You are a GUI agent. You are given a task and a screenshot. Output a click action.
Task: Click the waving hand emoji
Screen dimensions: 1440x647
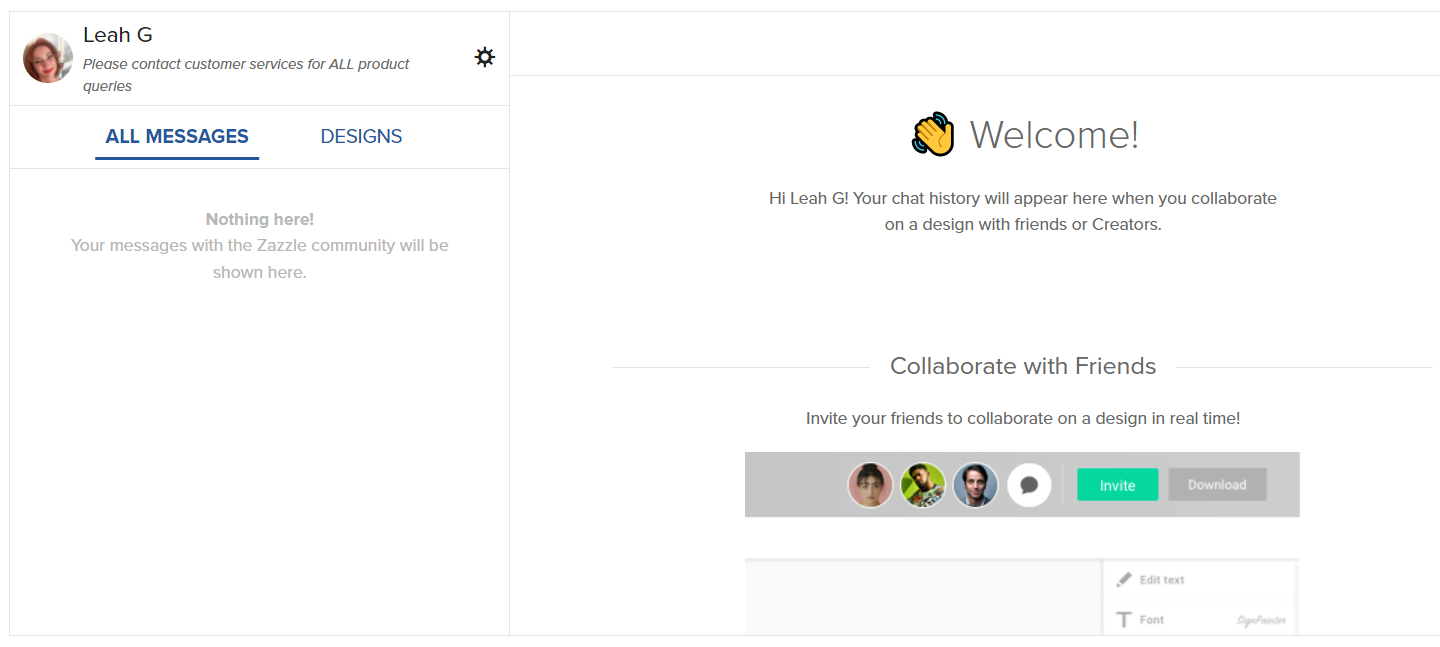934,134
